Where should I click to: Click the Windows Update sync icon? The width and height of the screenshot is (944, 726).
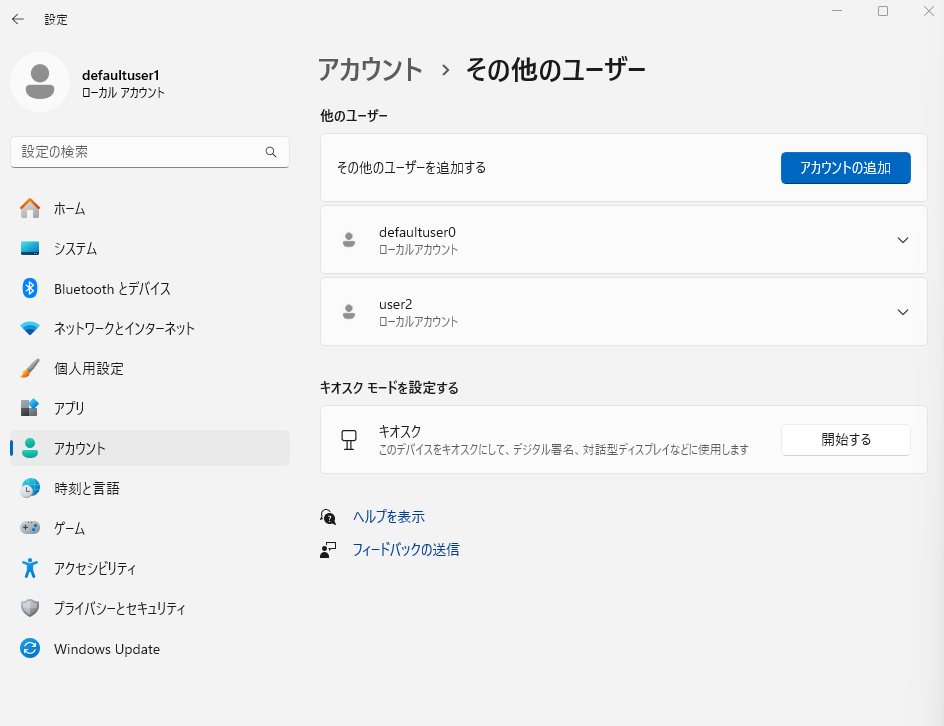(30, 649)
